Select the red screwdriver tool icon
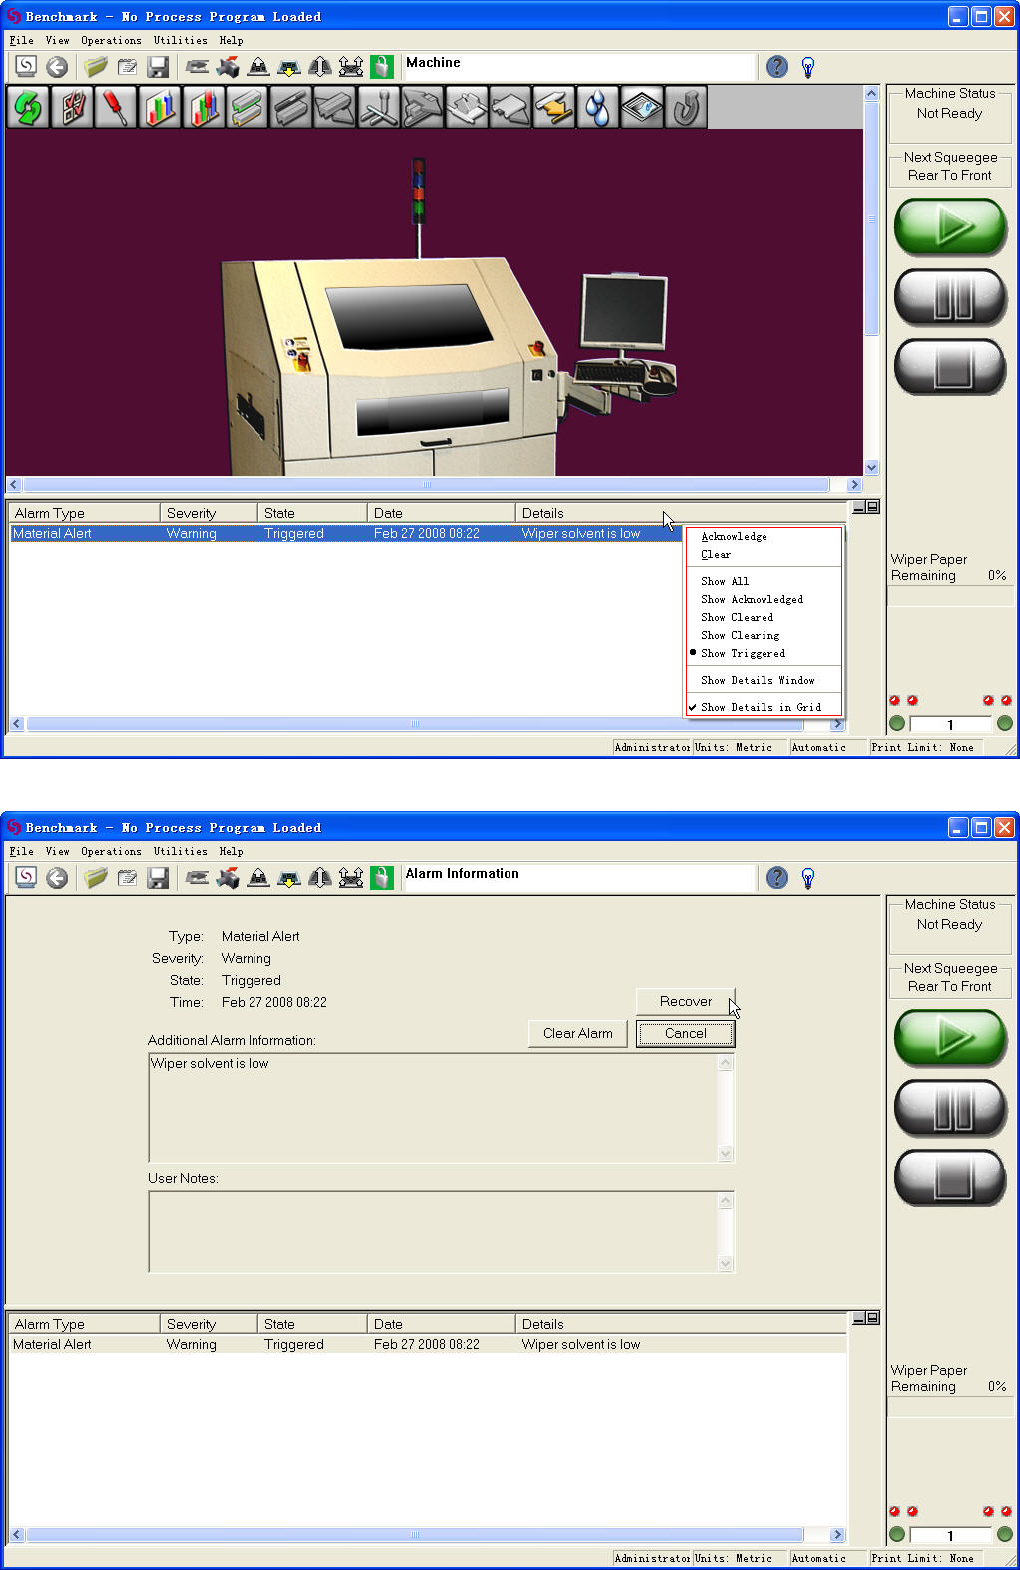This screenshot has height=1570, width=1020. tap(116, 107)
